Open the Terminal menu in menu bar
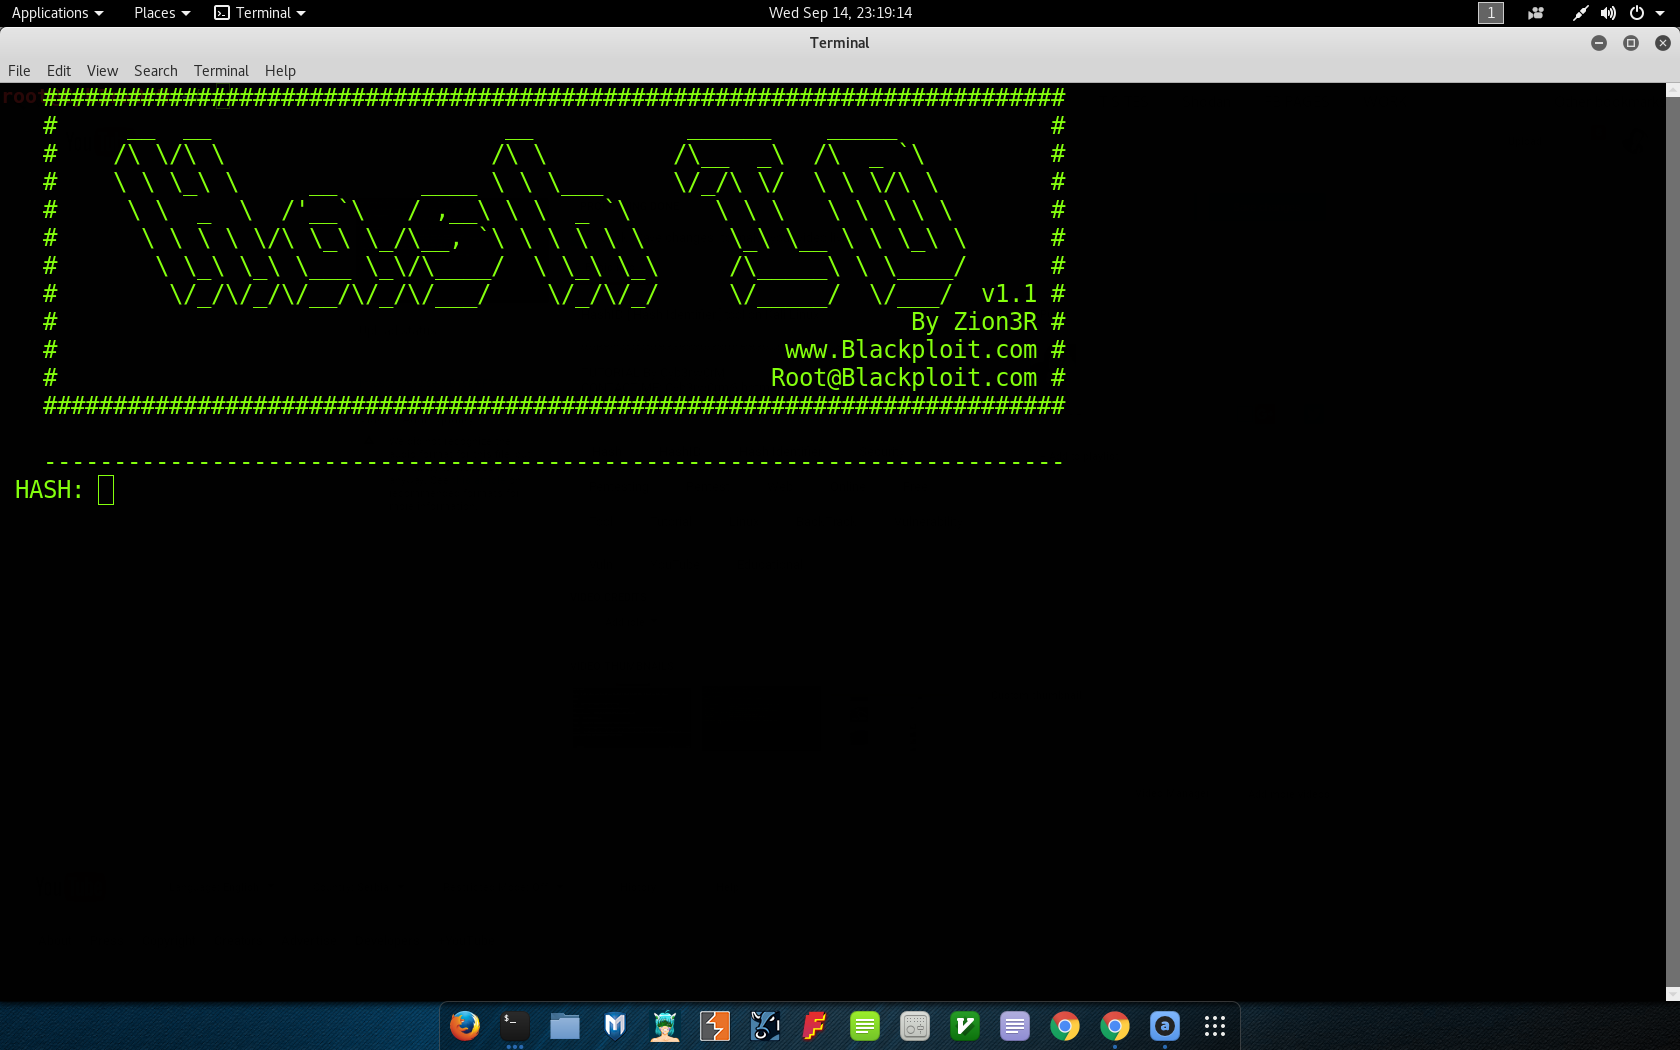The image size is (1680, 1050). pyautogui.click(x=221, y=71)
